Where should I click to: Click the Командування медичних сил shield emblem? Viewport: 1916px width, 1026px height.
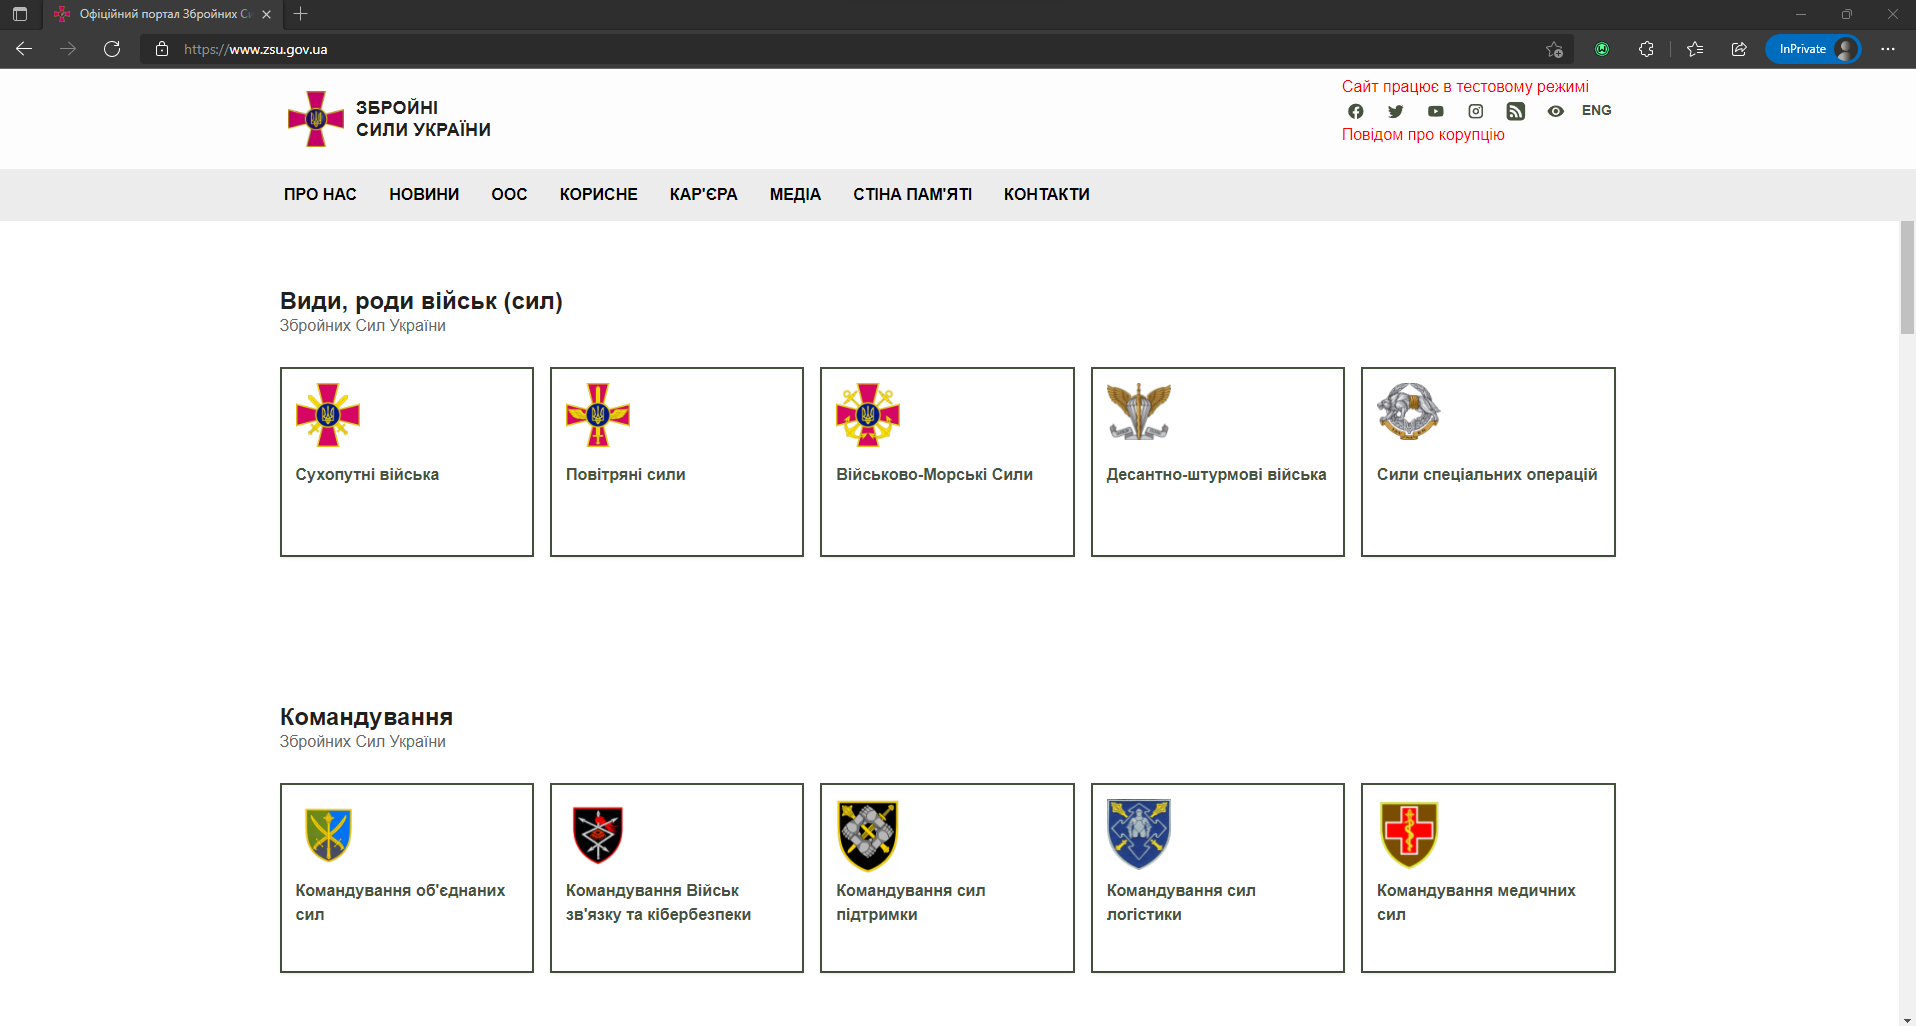point(1409,834)
